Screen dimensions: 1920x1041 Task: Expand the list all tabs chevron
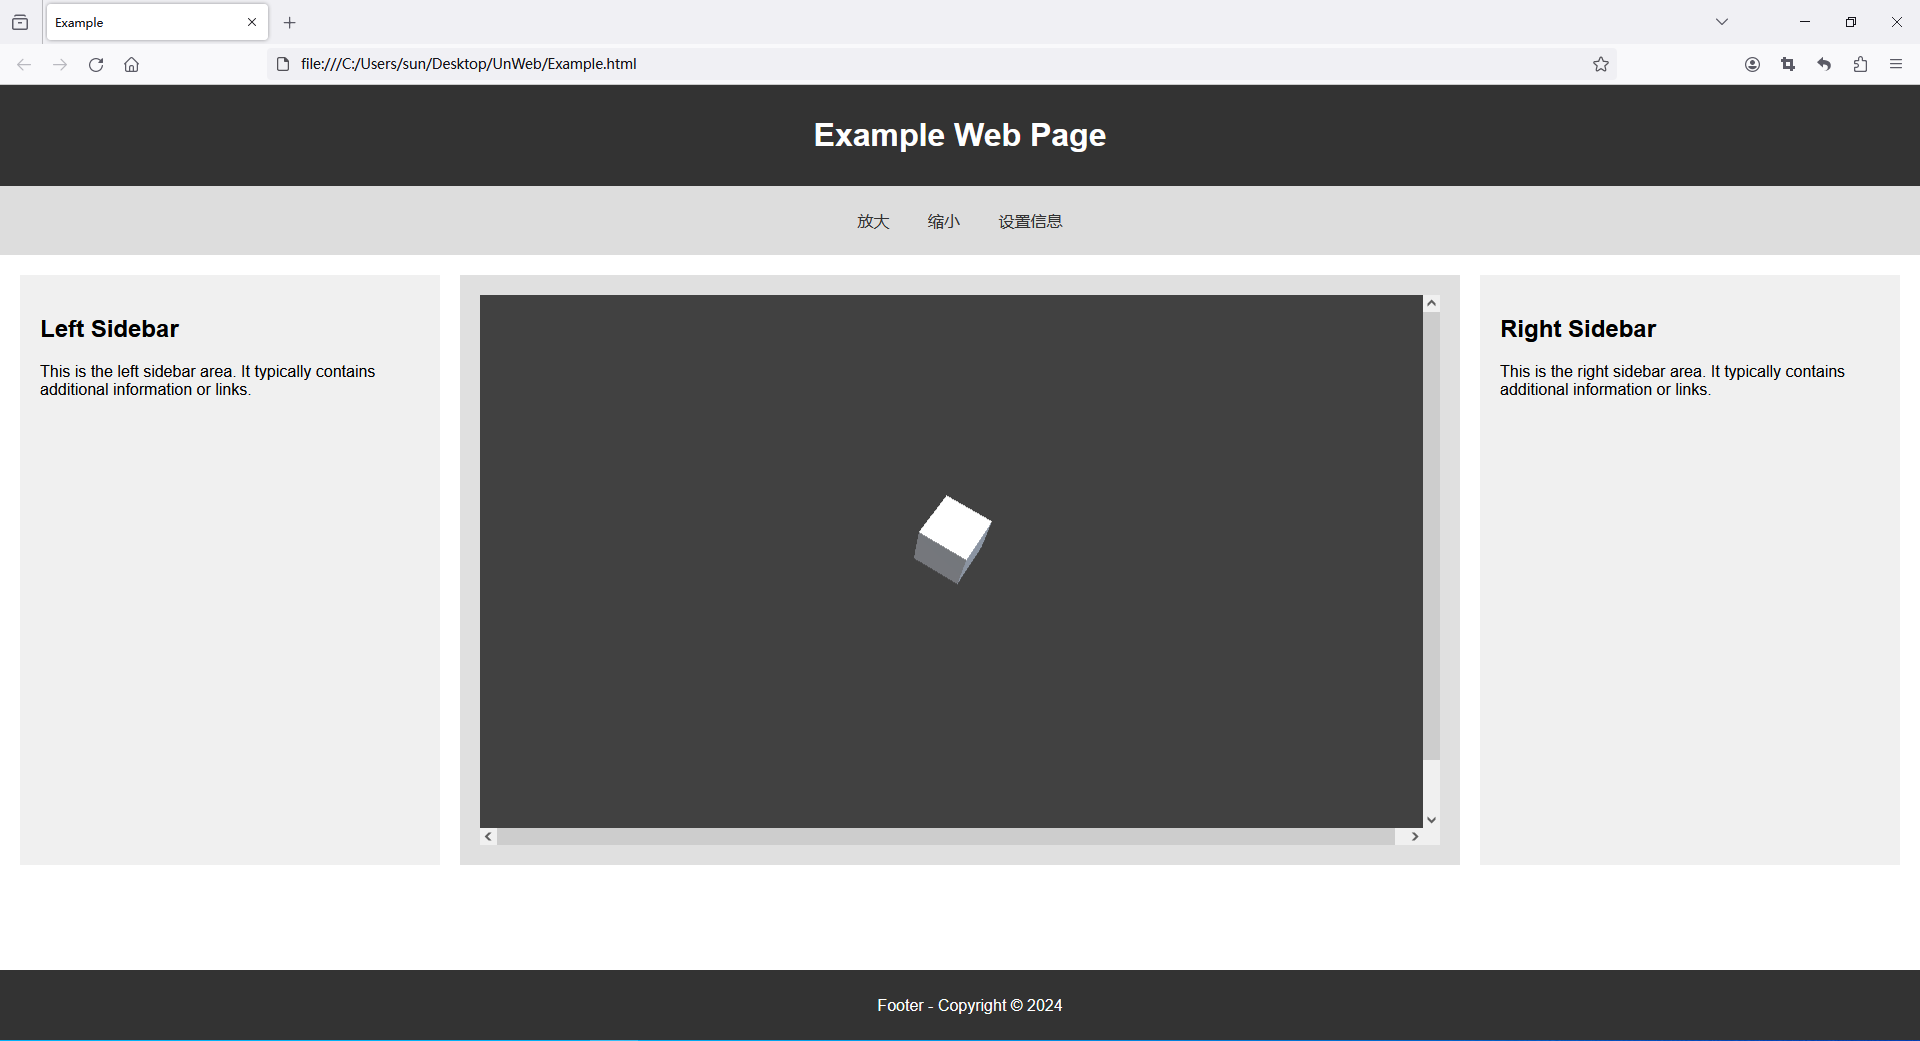pos(1722,22)
